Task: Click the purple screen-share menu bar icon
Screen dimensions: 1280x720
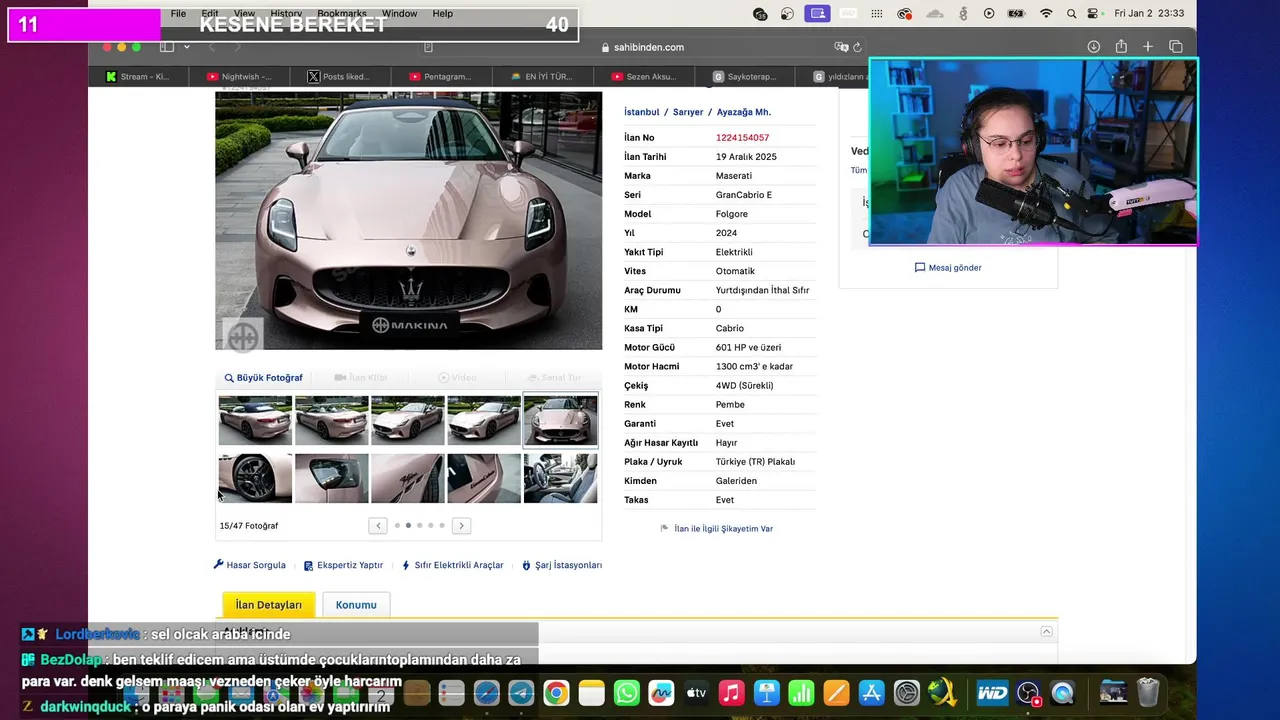Action: tap(818, 14)
